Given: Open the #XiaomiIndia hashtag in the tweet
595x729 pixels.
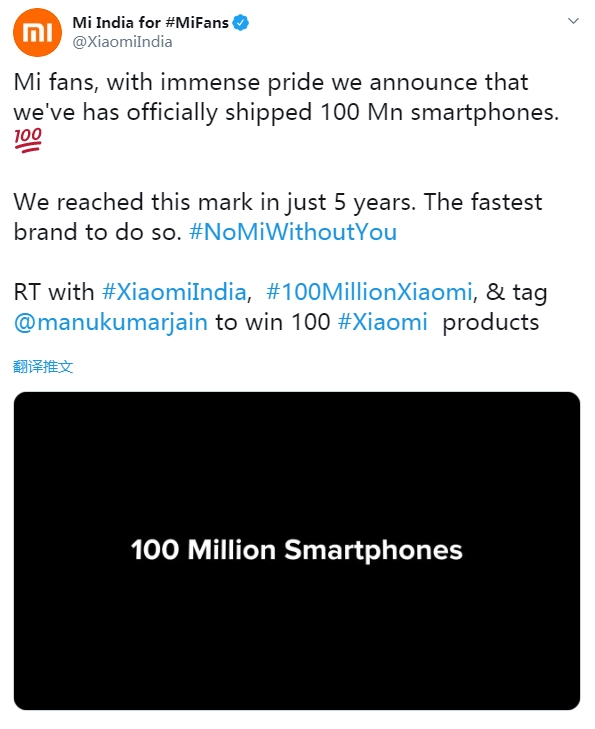Looking at the screenshot, I should (x=174, y=292).
